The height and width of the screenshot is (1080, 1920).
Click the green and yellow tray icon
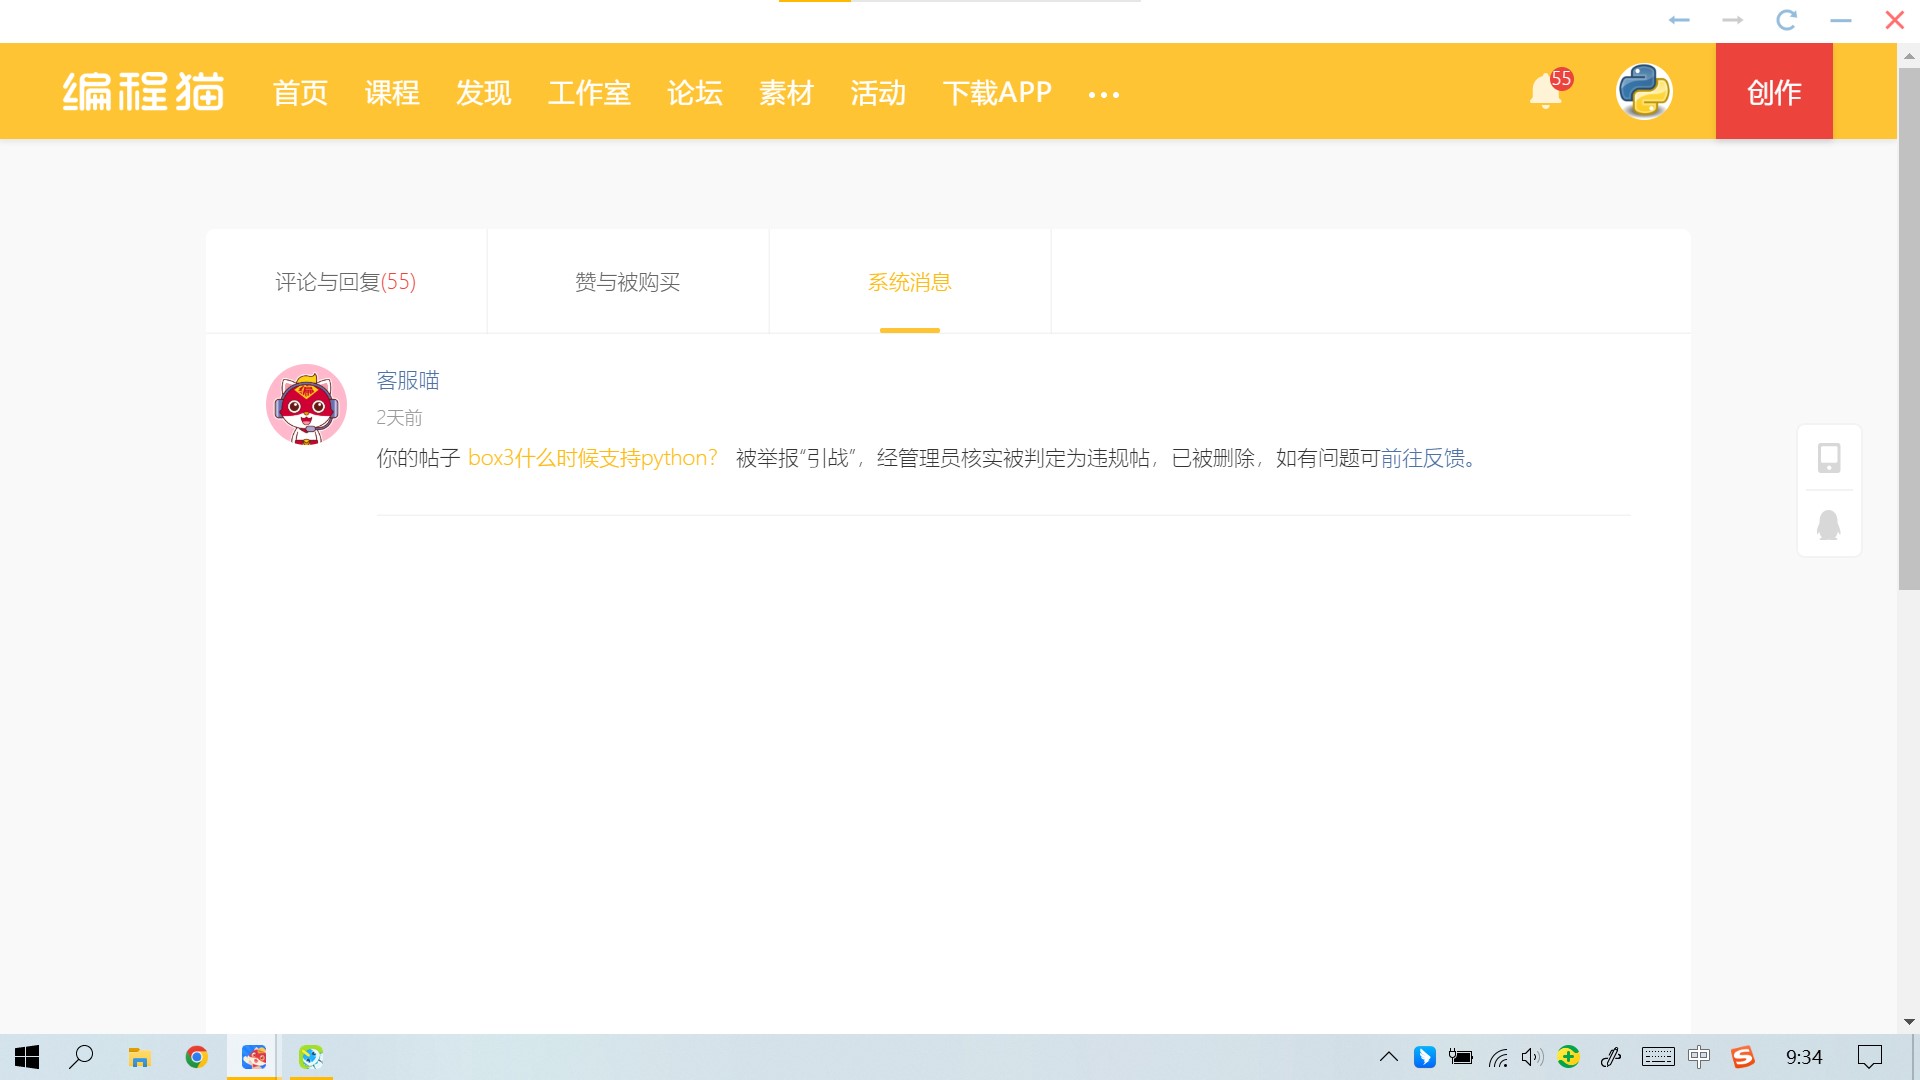pos(1568,1057)
